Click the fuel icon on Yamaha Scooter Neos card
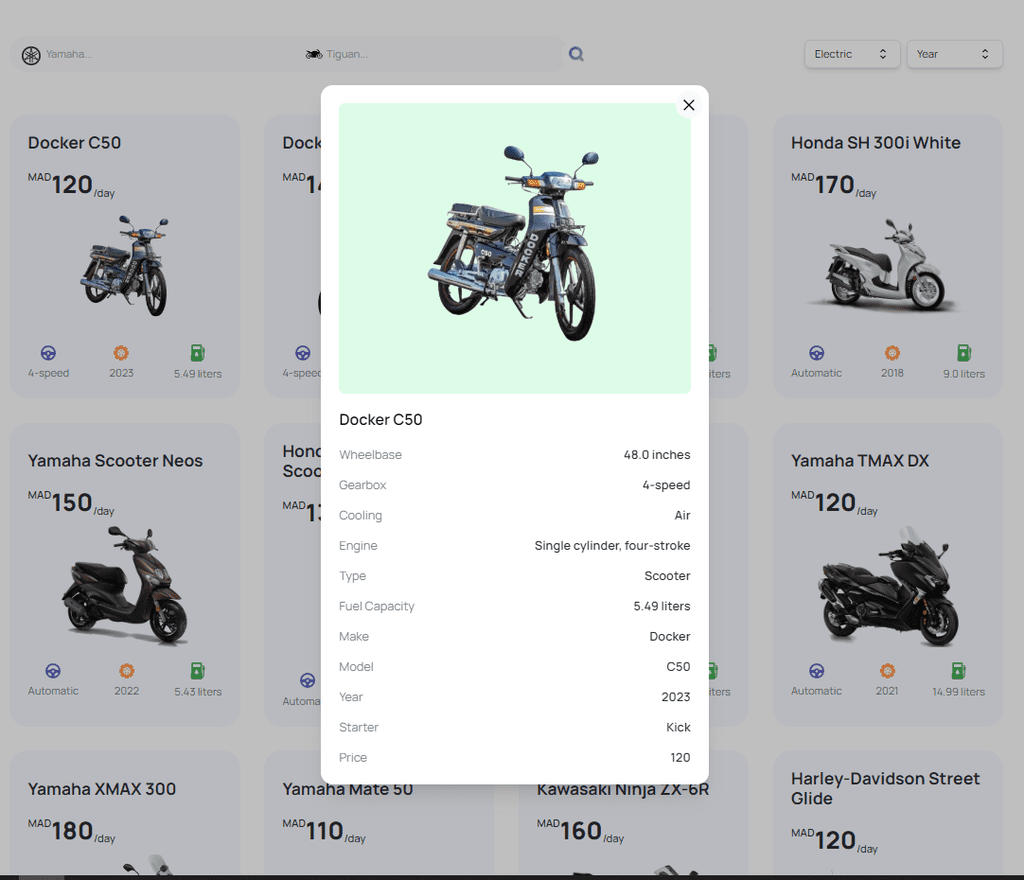The image size is (1024, 880). click(x=197, y=671)
